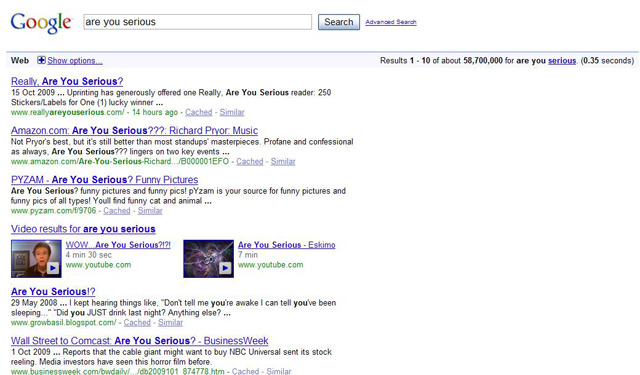The height and width of the screenshot is (375, 640).
Task: Open Similar link for reallyareyouserious.com
Action: (232, 112)
